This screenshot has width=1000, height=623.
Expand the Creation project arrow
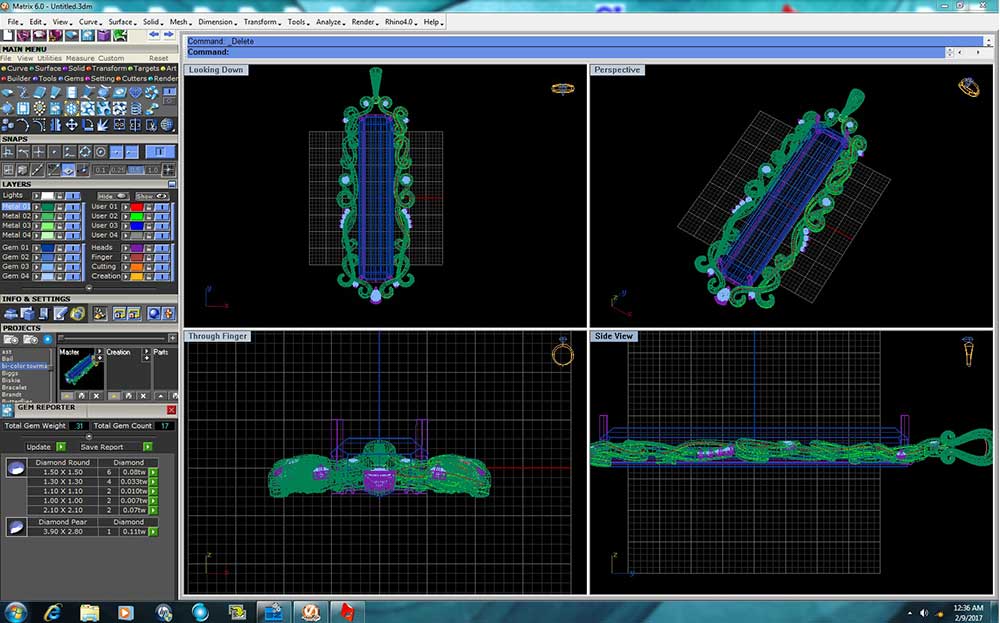point(146,351)
